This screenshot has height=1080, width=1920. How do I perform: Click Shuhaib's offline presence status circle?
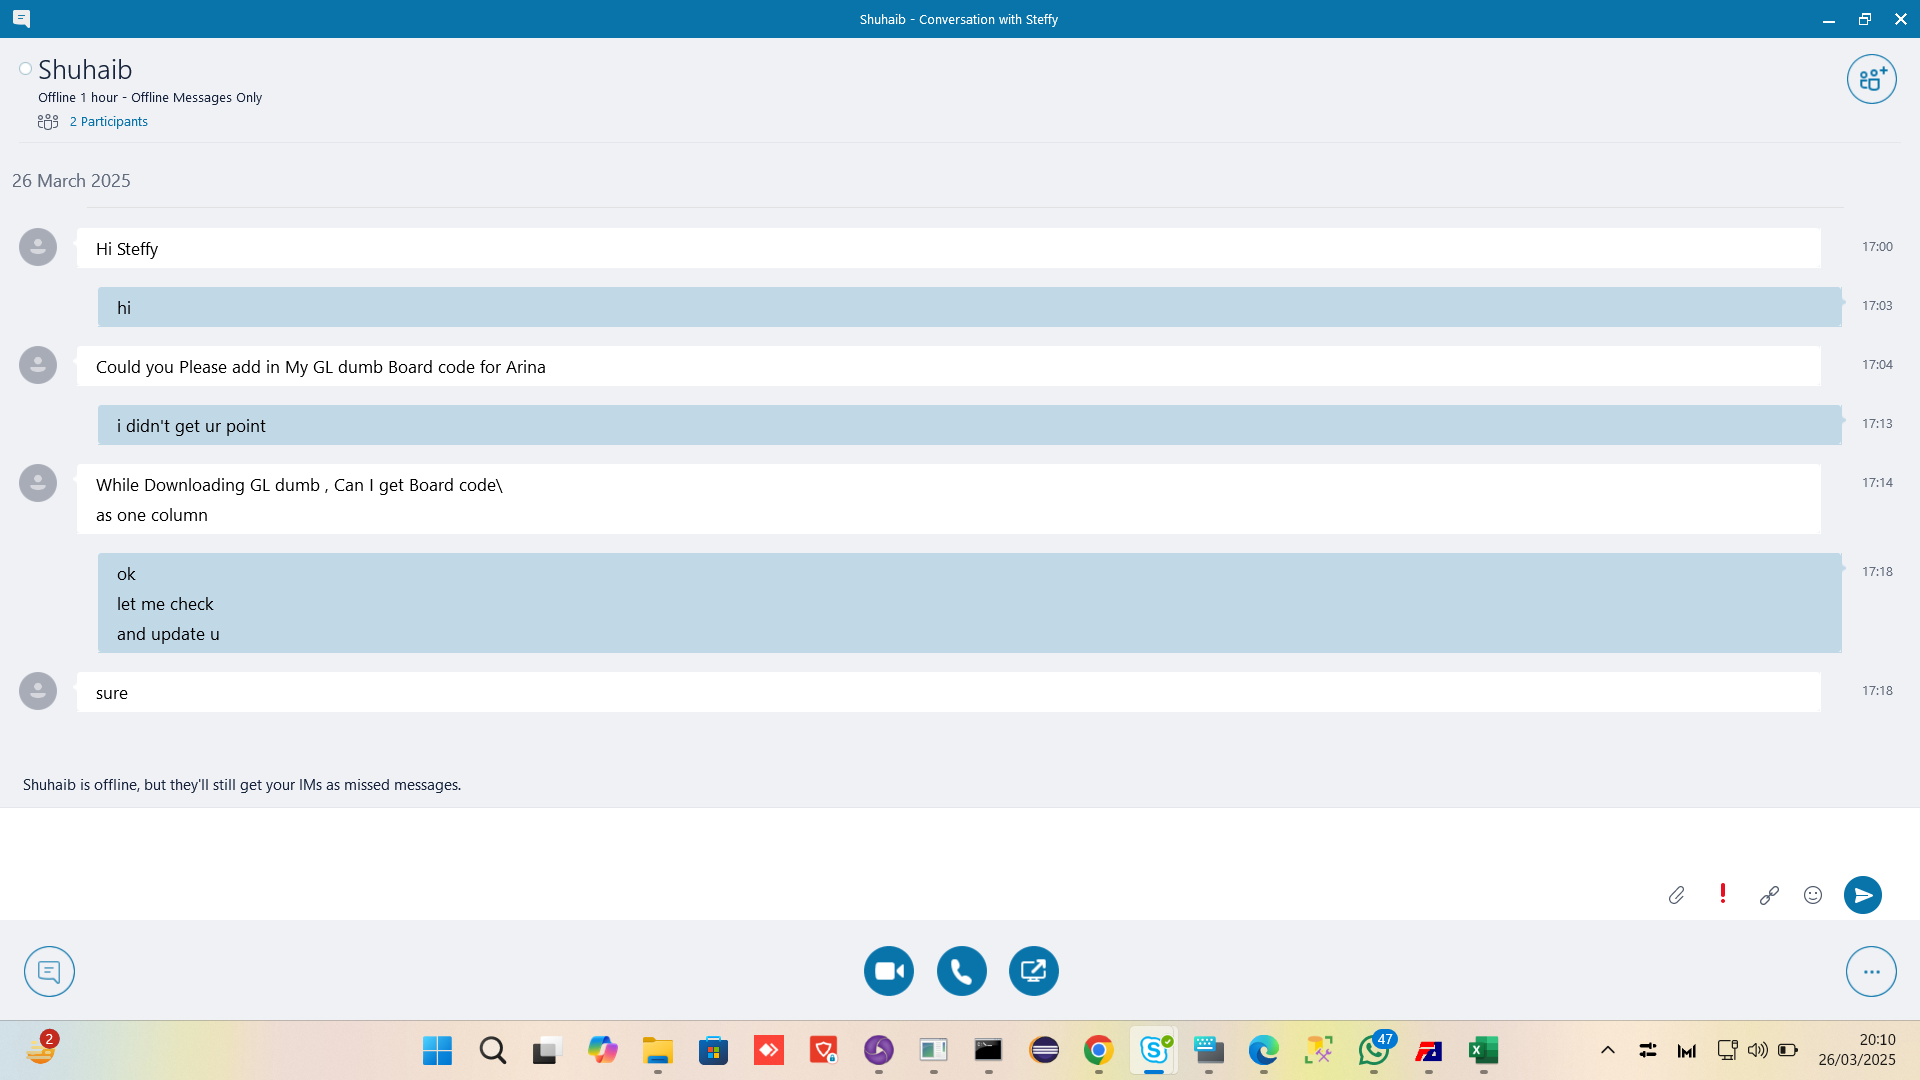click(25, 69)
